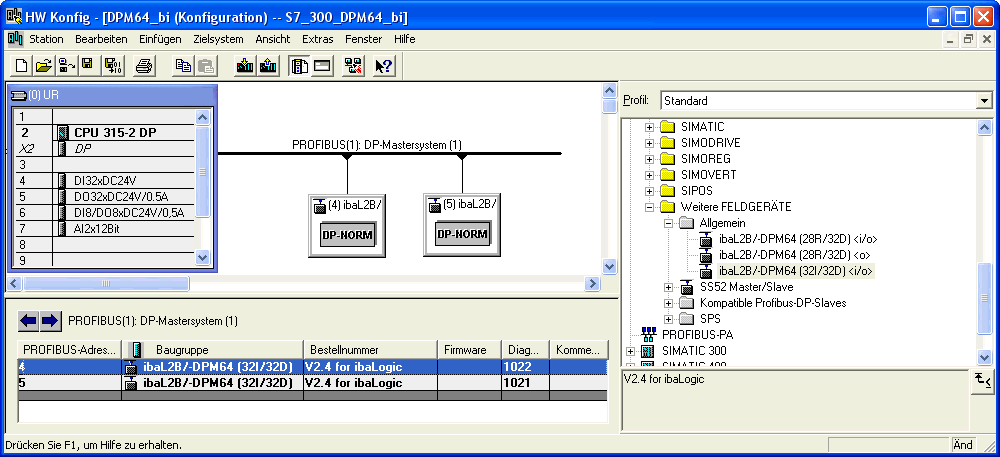Viewport: 1000px width, 457px height.
Task: Select the DI32xDC24V module in slot 4
Action: 105,180
